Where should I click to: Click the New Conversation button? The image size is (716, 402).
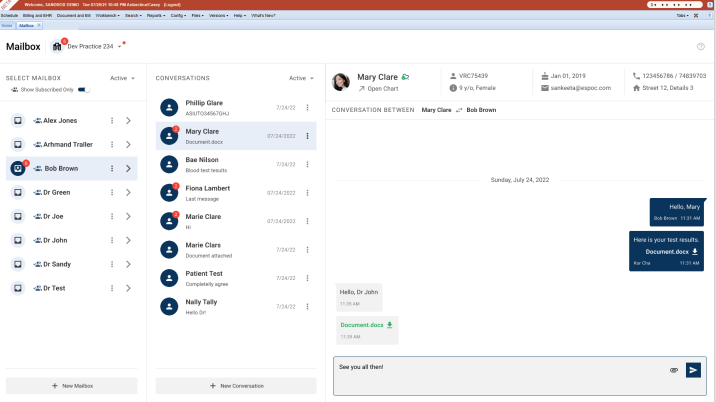click(236, 386)
